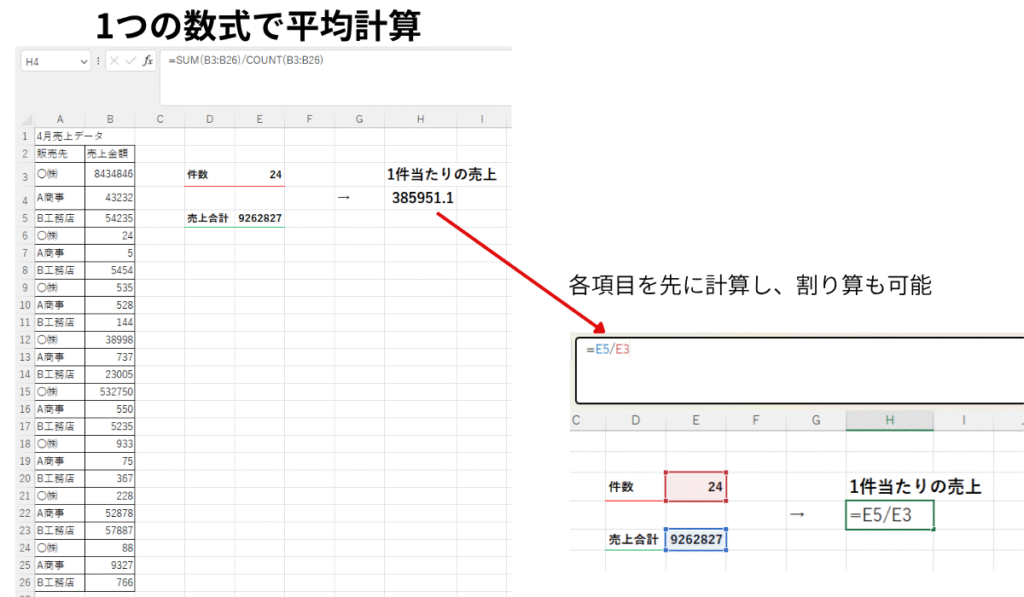Screen dimensions: 1024x597
Task: Select row 15 header
Action: click(x=24, y=389)
